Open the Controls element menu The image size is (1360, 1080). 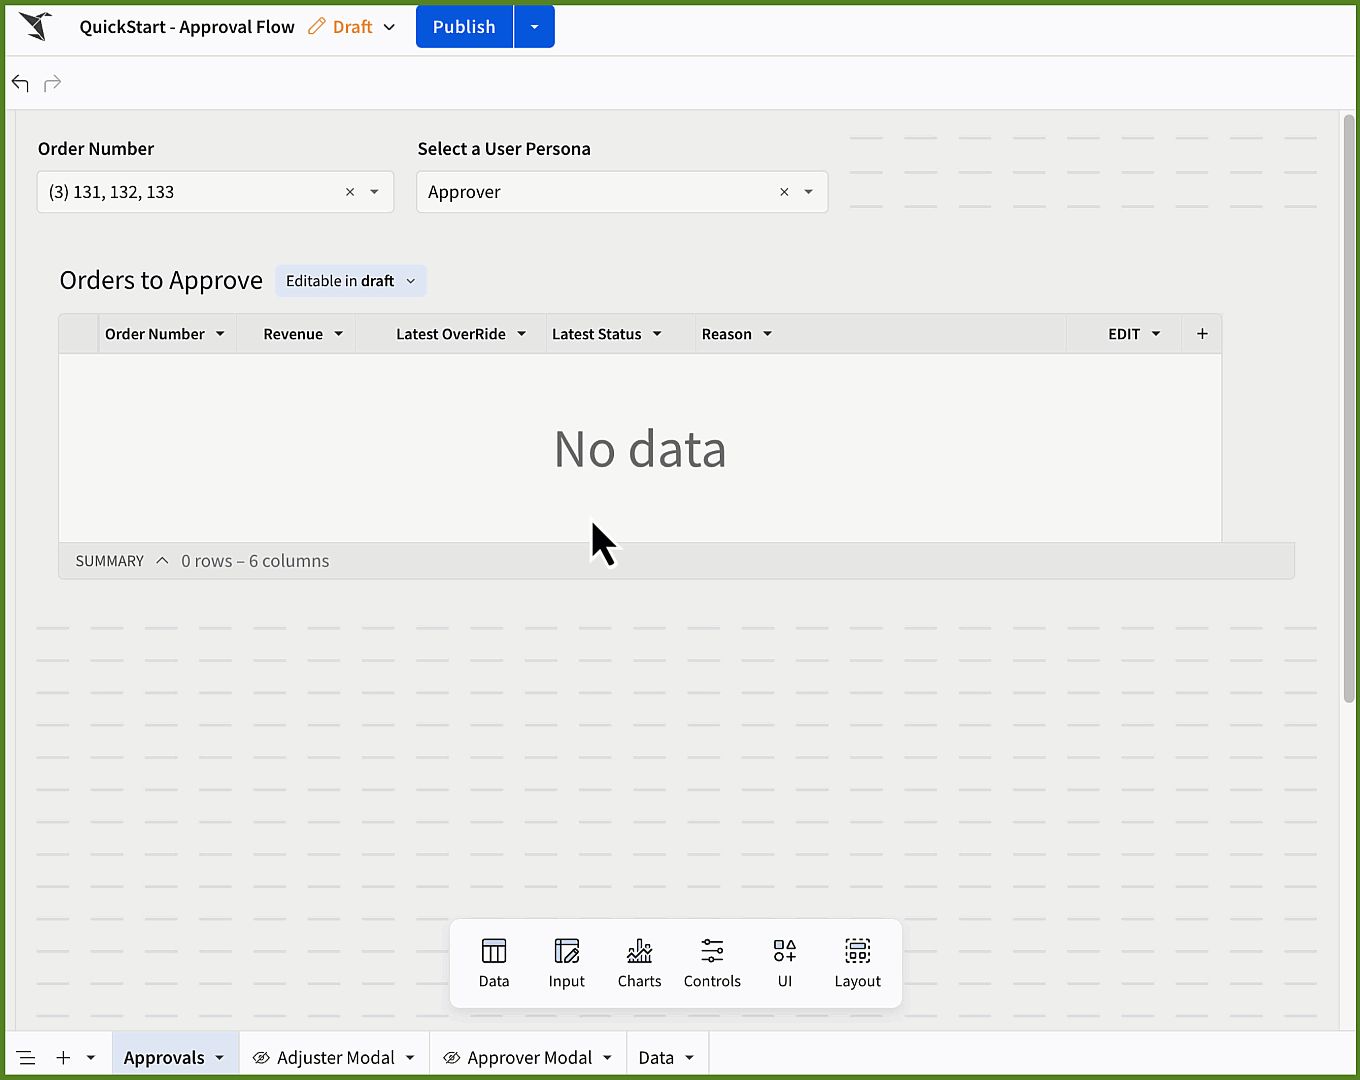[712, 963]
